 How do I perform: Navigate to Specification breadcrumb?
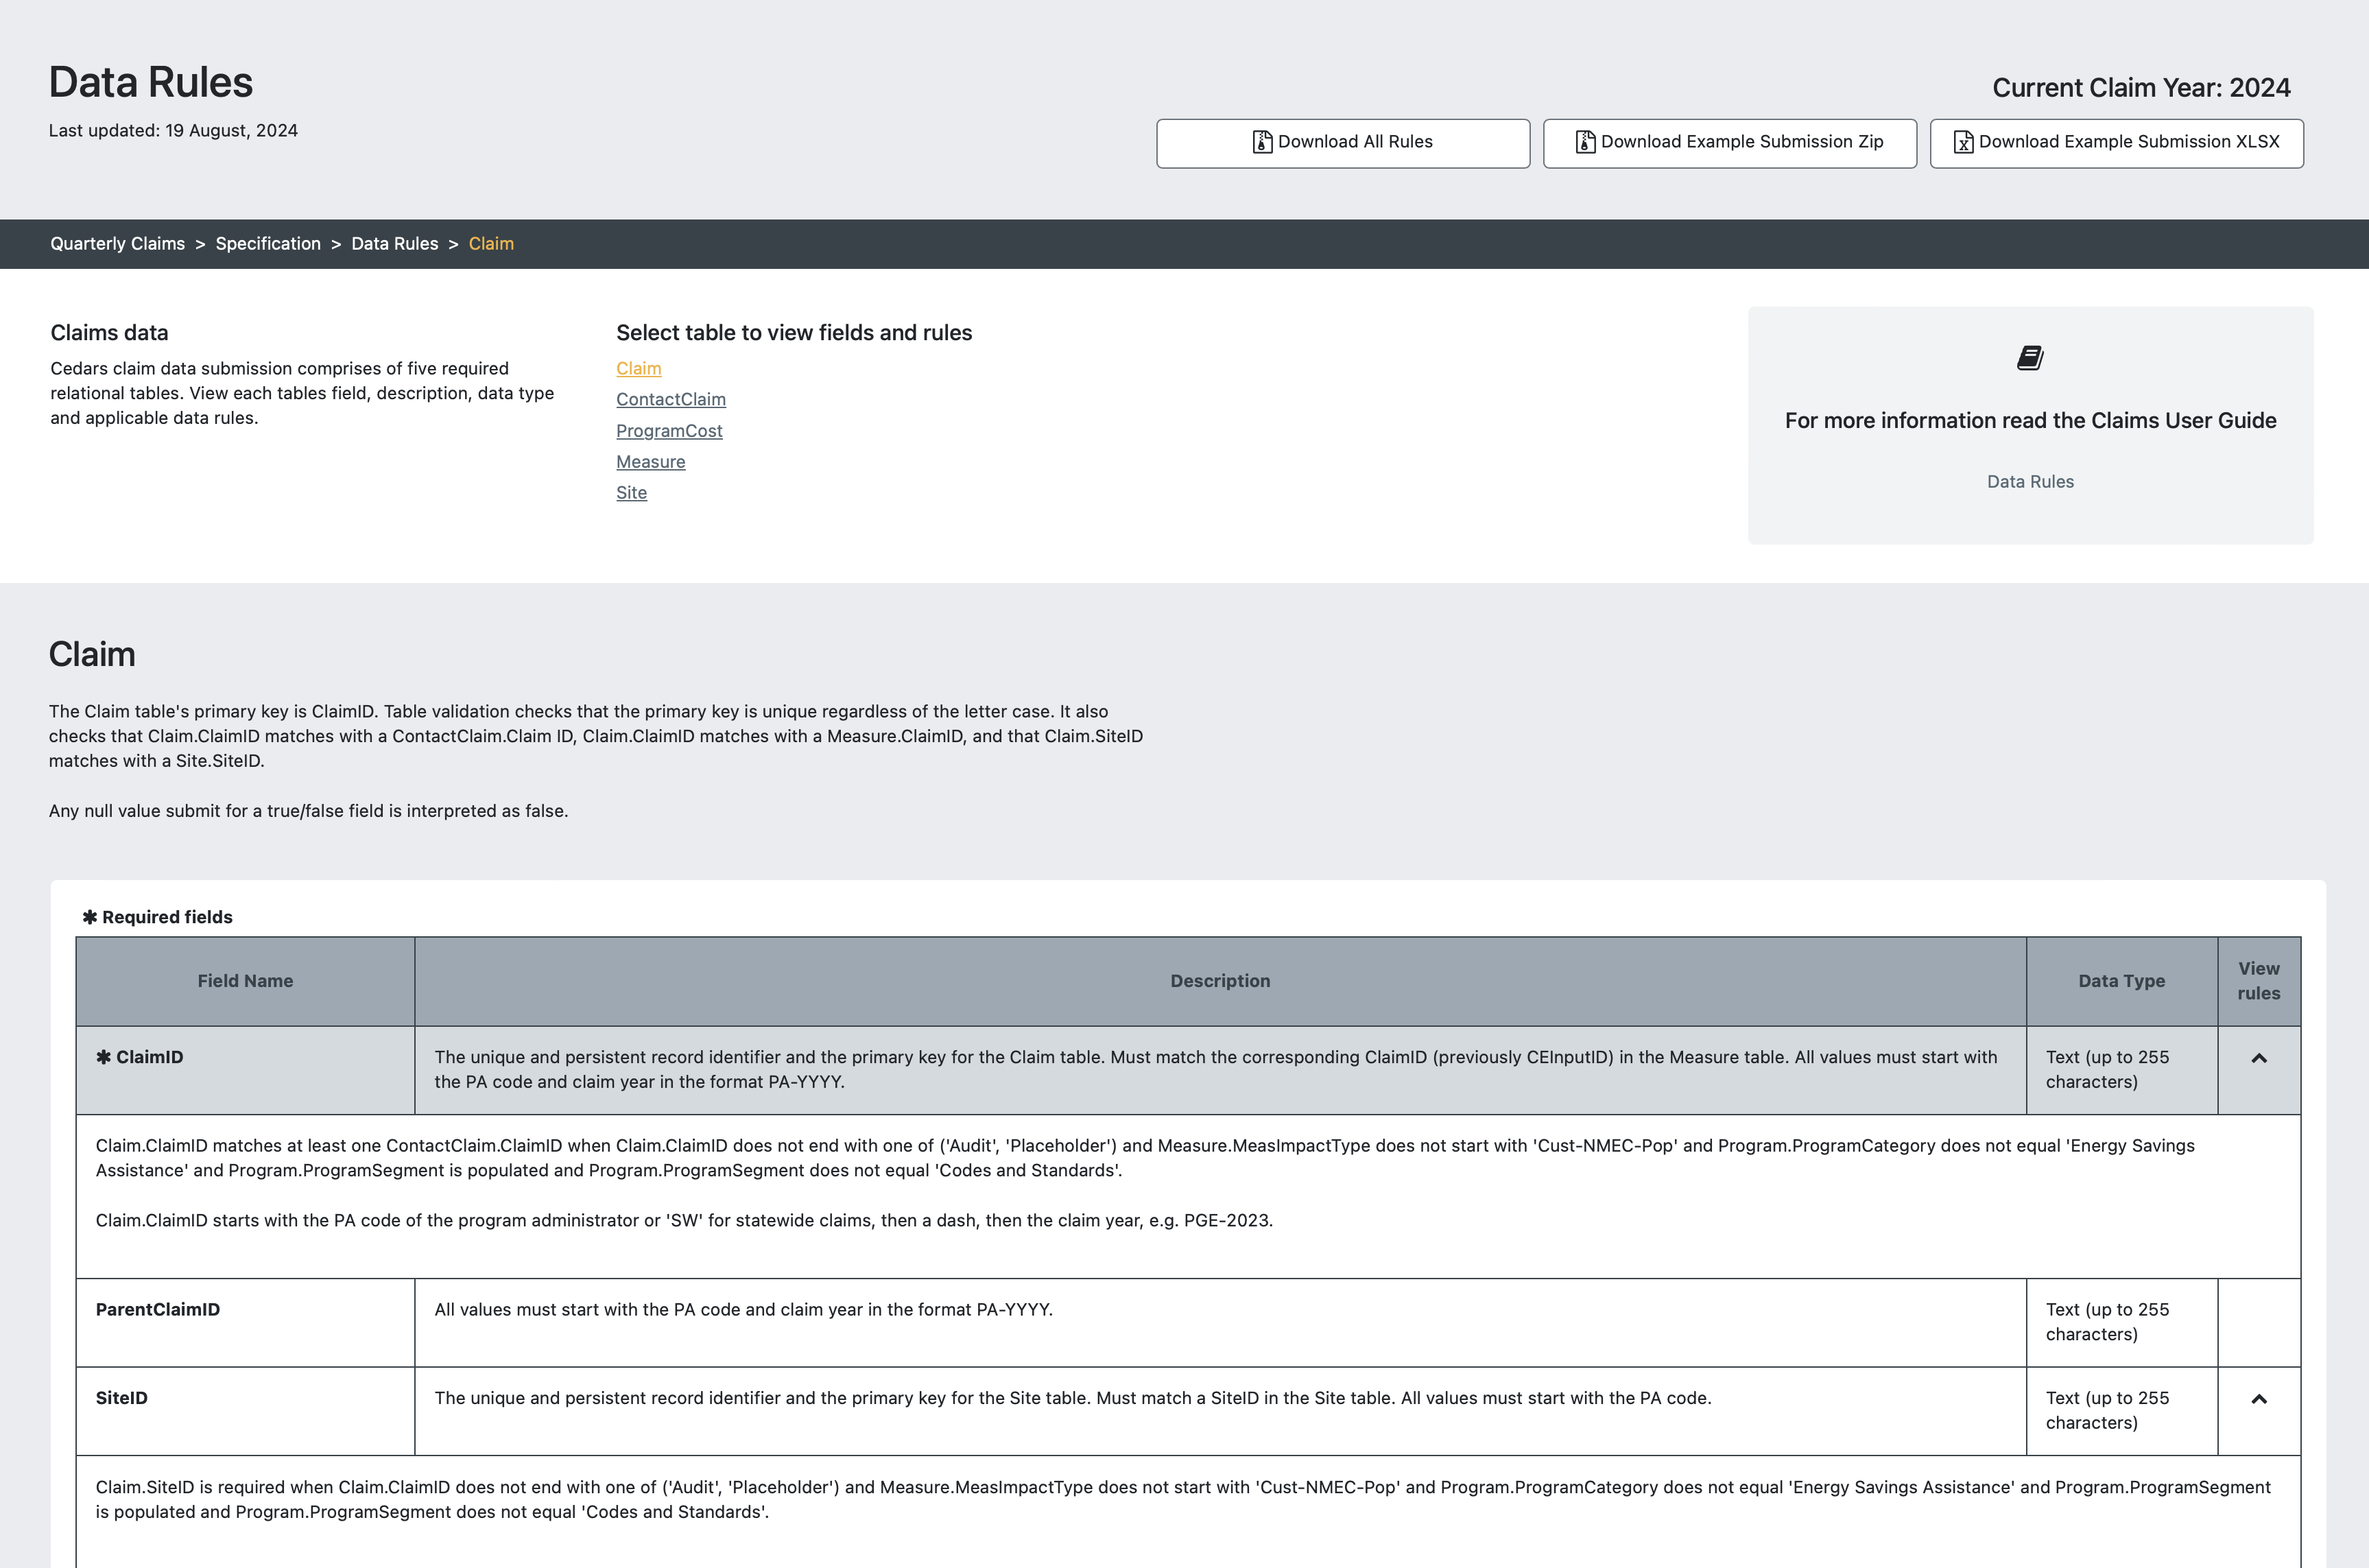tap(268, 244)
